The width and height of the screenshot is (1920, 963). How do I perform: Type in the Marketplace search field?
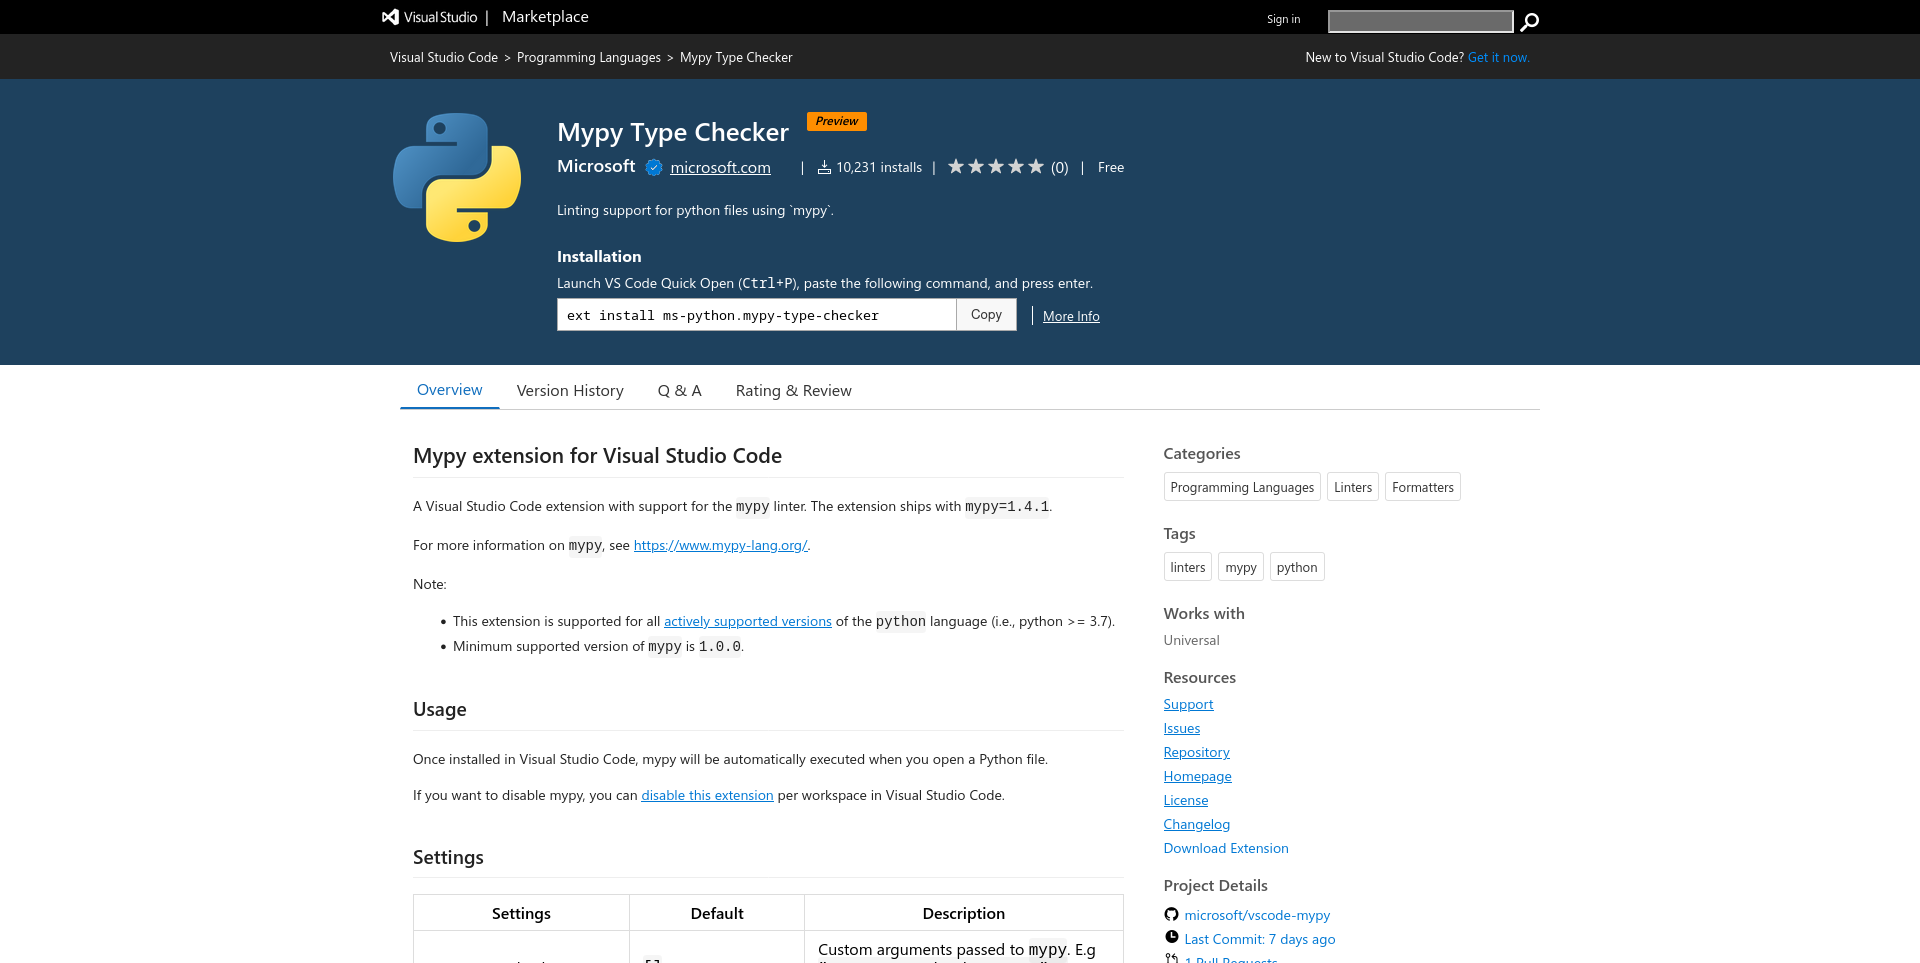(x=1420, y=21)
